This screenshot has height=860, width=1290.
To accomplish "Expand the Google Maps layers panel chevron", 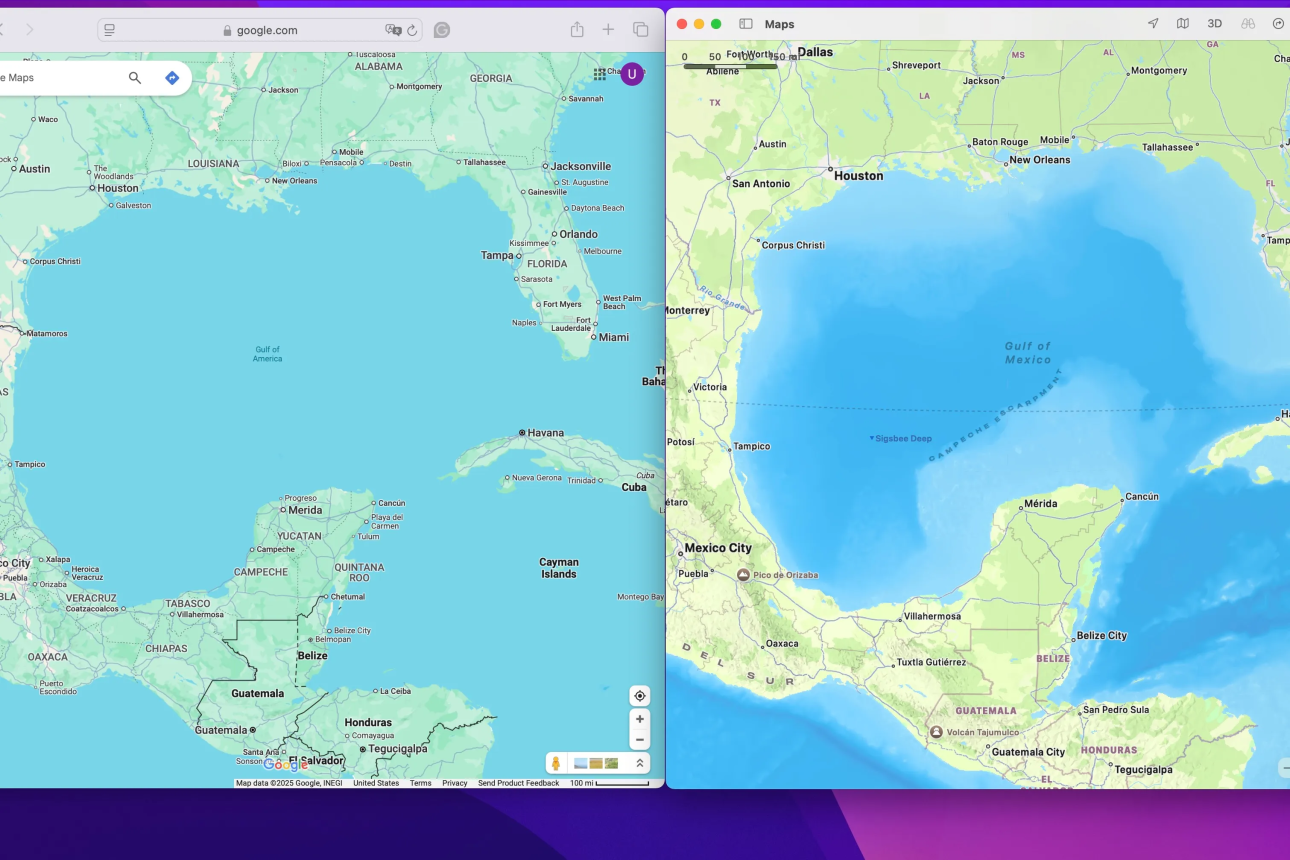I will tap(640, 763).
